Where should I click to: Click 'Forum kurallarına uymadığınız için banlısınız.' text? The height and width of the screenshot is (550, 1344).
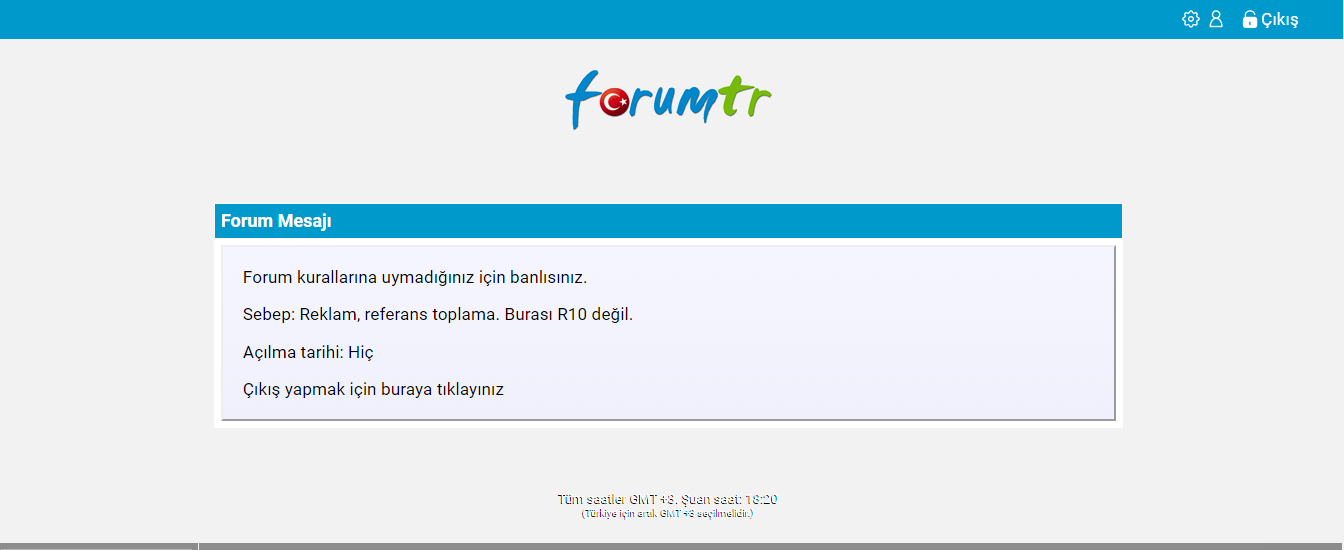415,277
